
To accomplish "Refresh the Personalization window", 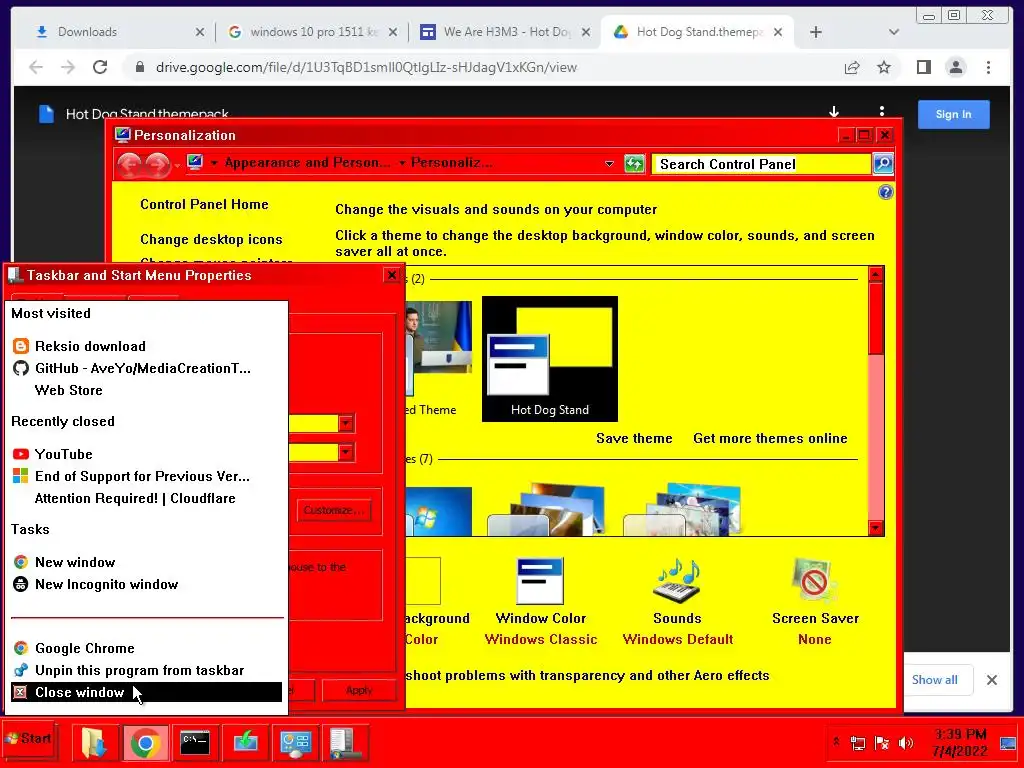I will [634, 164].
